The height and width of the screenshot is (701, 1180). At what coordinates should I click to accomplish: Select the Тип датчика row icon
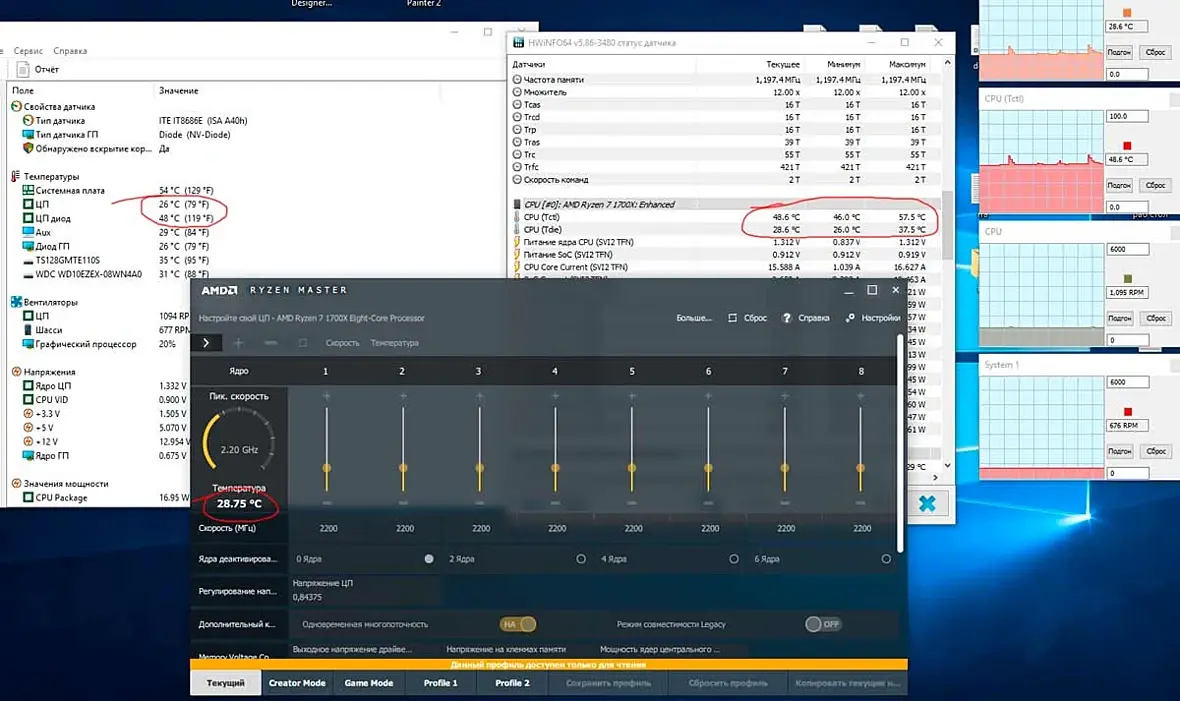click(x=28, y=120)
